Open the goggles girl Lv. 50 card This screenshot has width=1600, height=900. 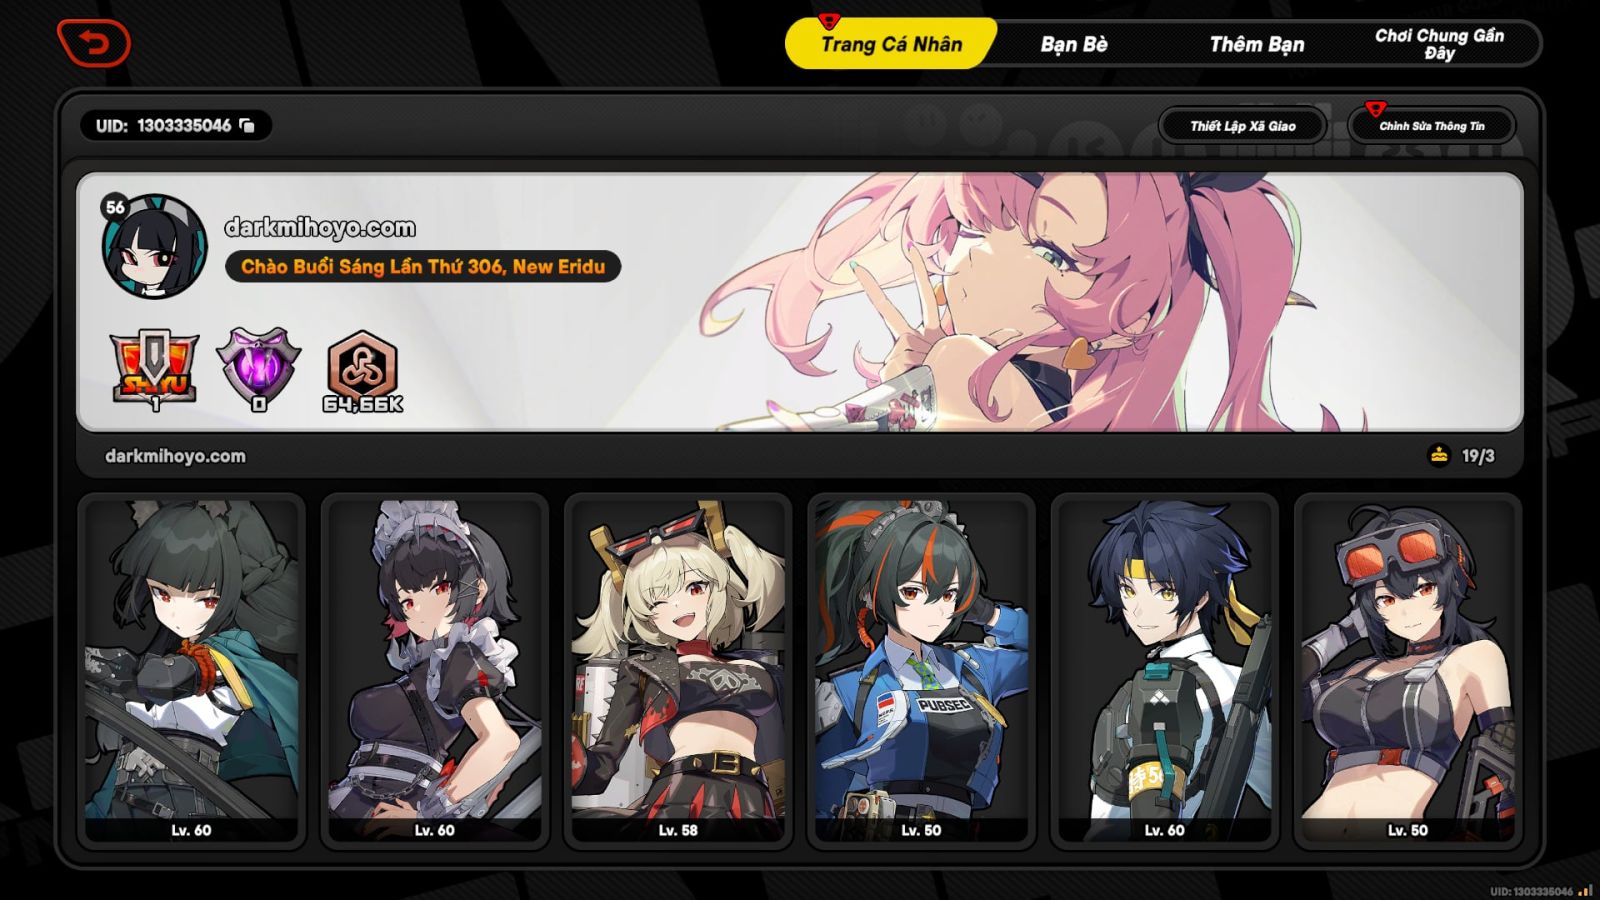(1408, 671)
